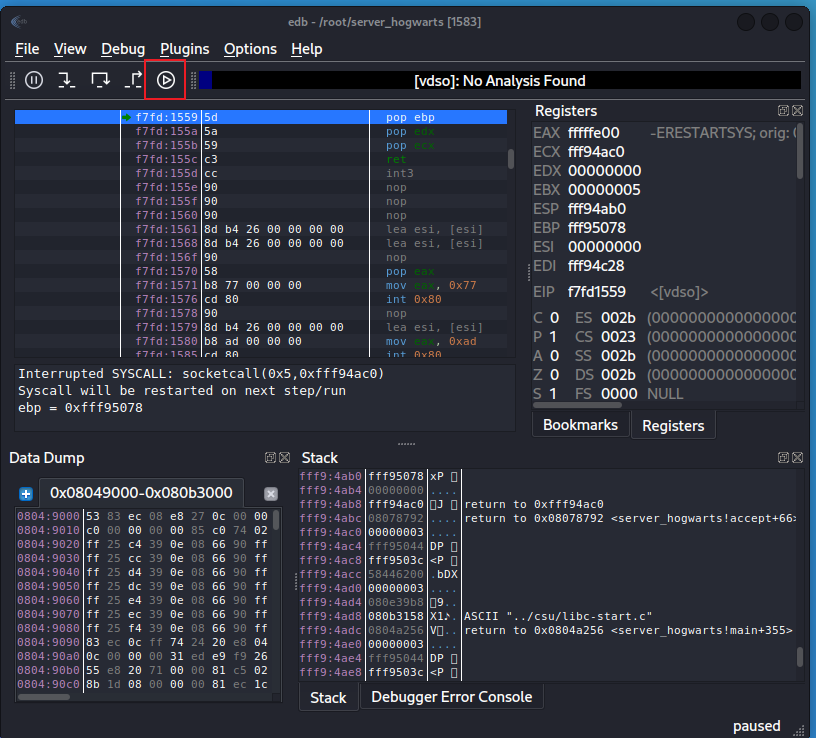The width and height of the screenshot is (816, 738).
Task: Switch to the Bookmarks tab
Action: [x=580, y=425]
